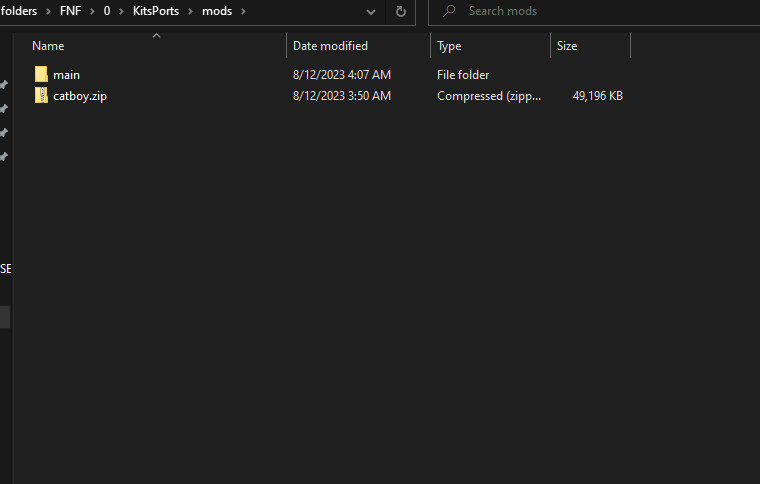Select the main folder icon

click(x=41, y=75)
